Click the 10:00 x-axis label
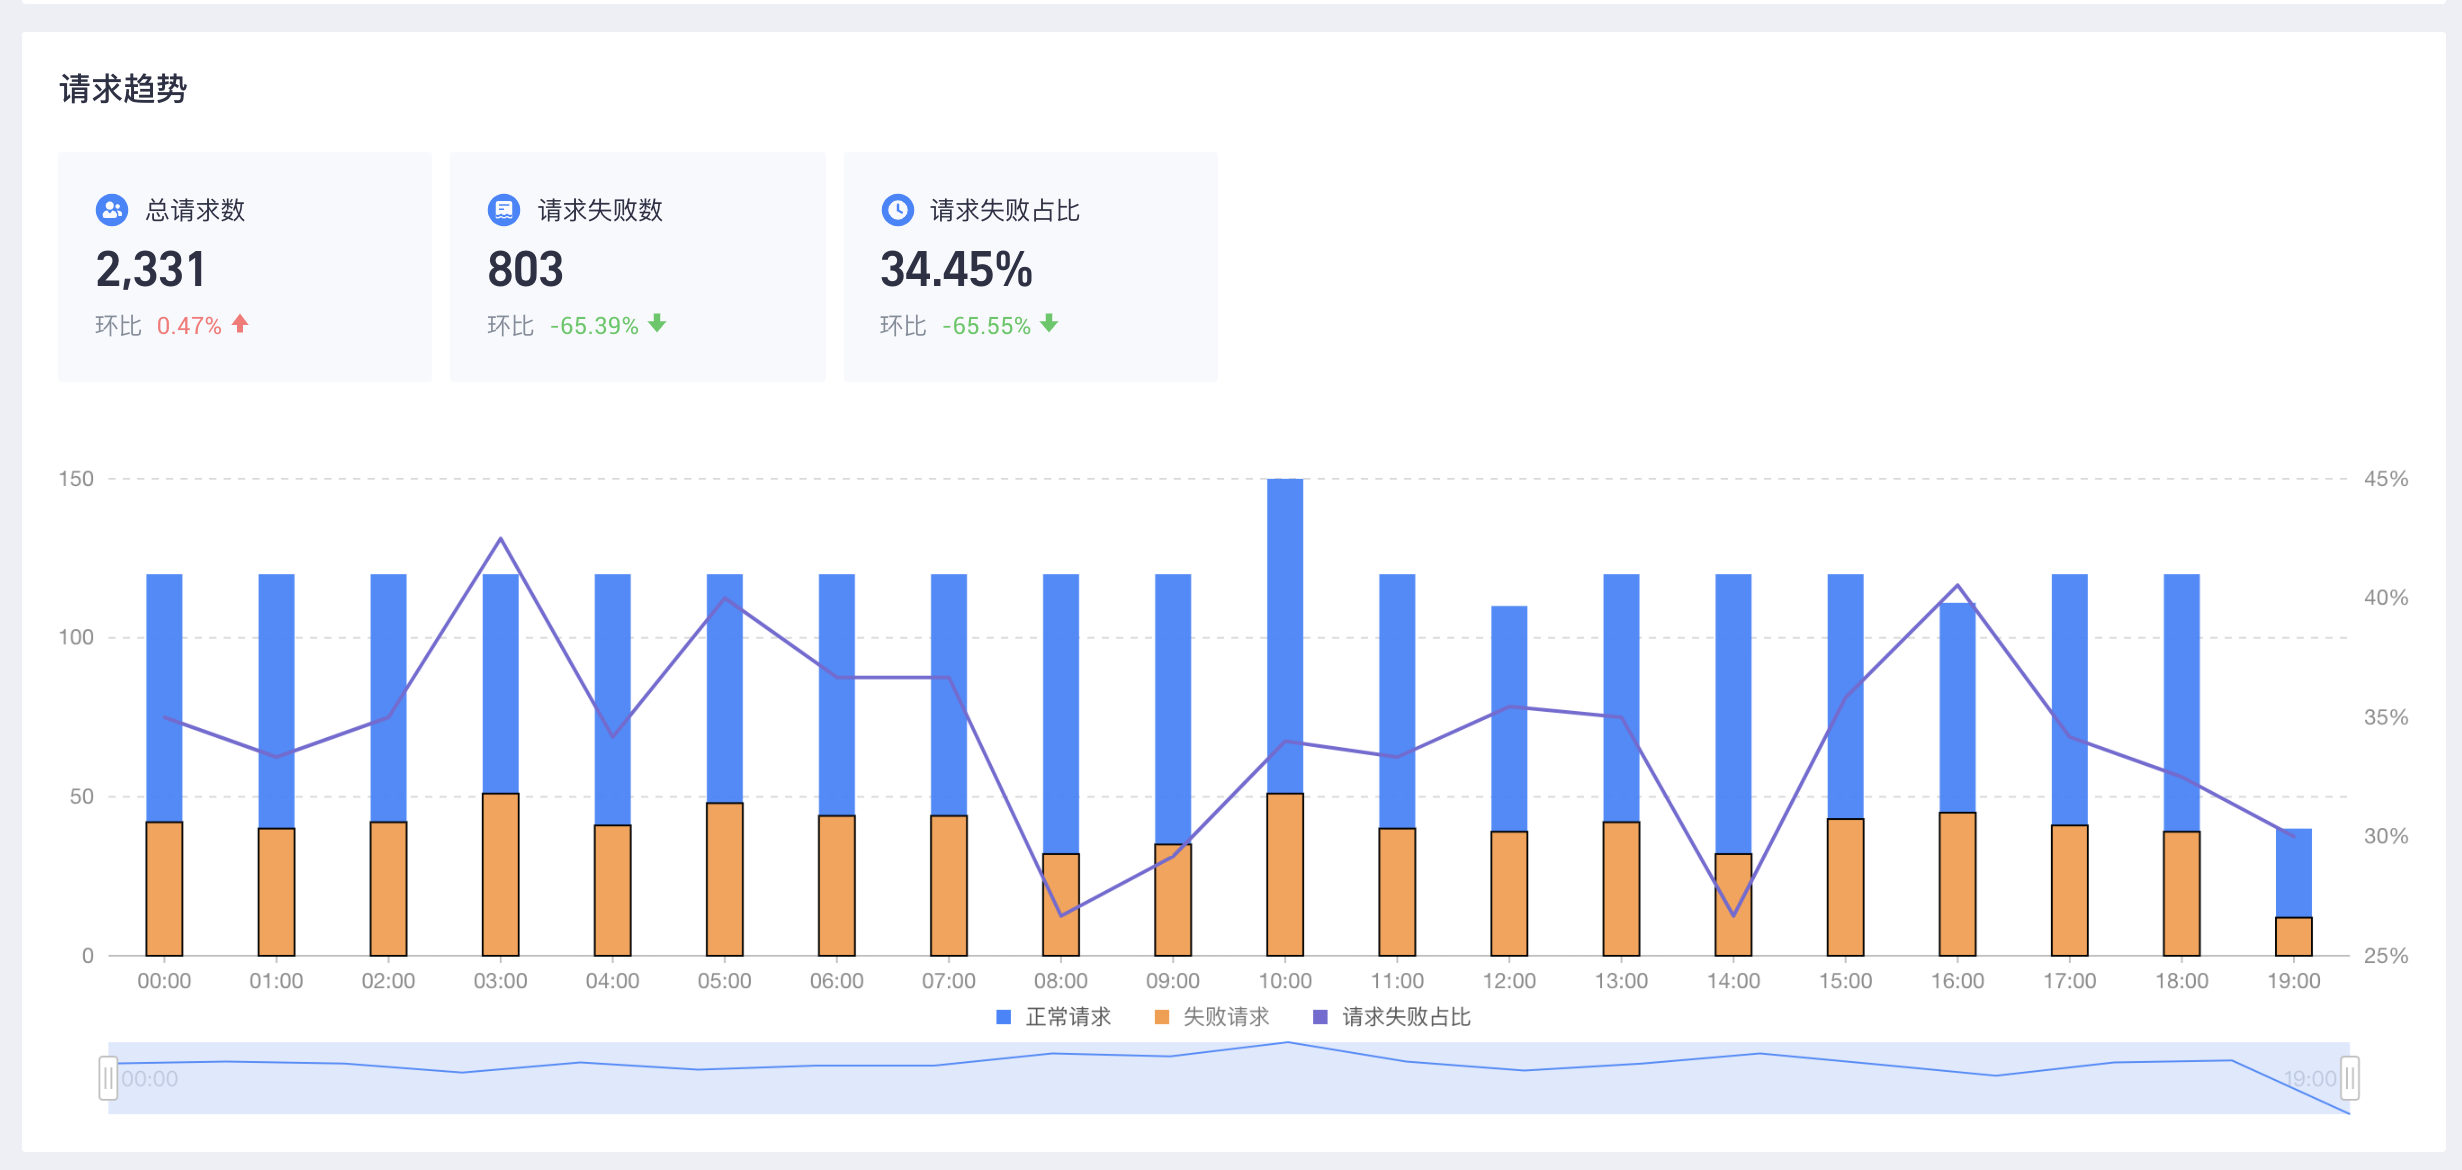The width and height of the screenshot is (2462, 1170). tap(1285, 981)
